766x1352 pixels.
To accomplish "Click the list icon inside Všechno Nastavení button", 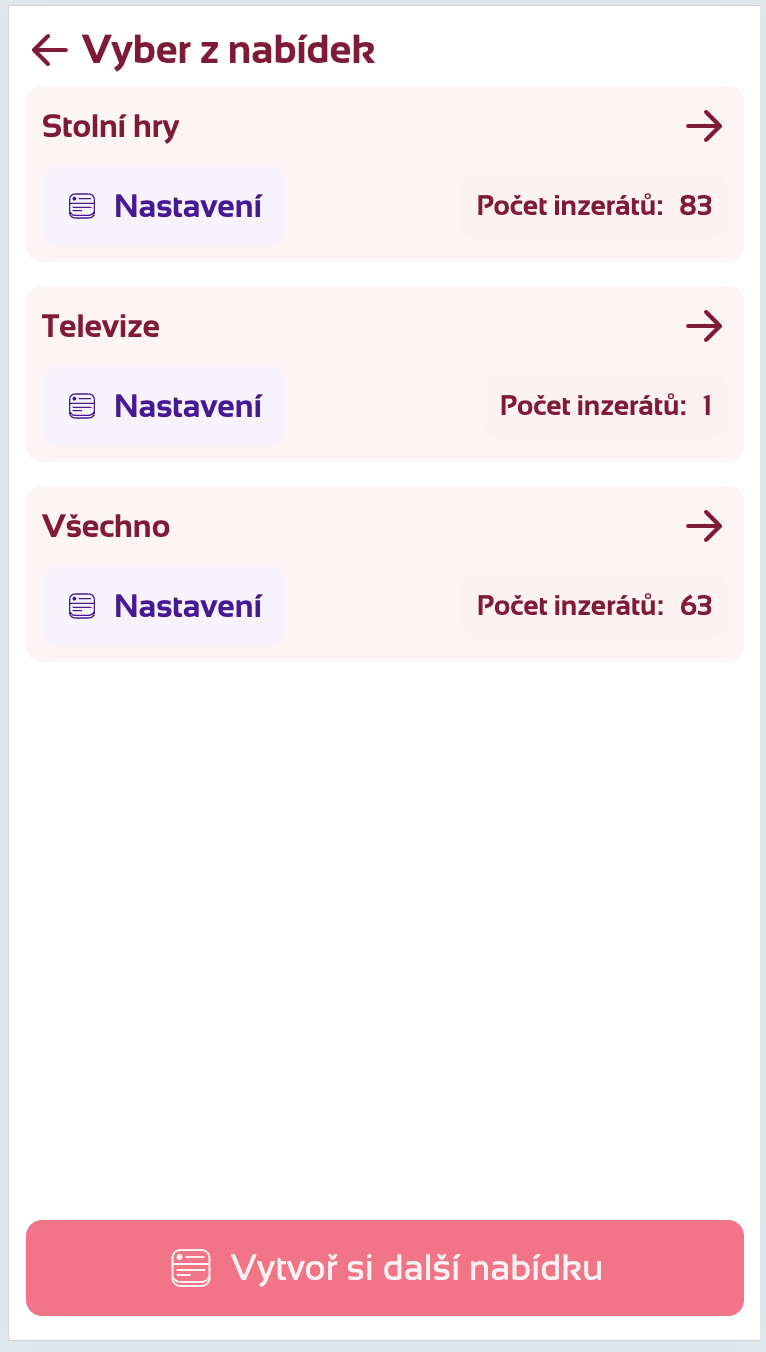I will pyautogui.click(x=80, y=606).
